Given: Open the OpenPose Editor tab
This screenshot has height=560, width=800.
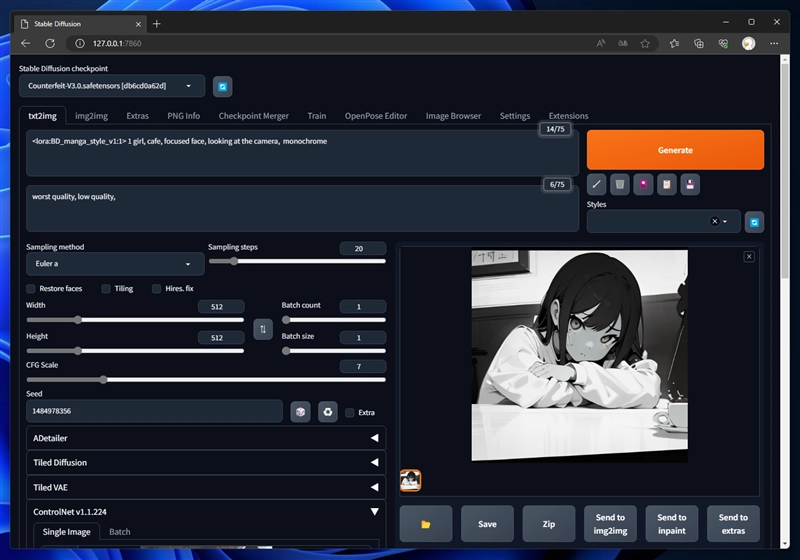Looking at the screenshot, I should pos(376,116).
